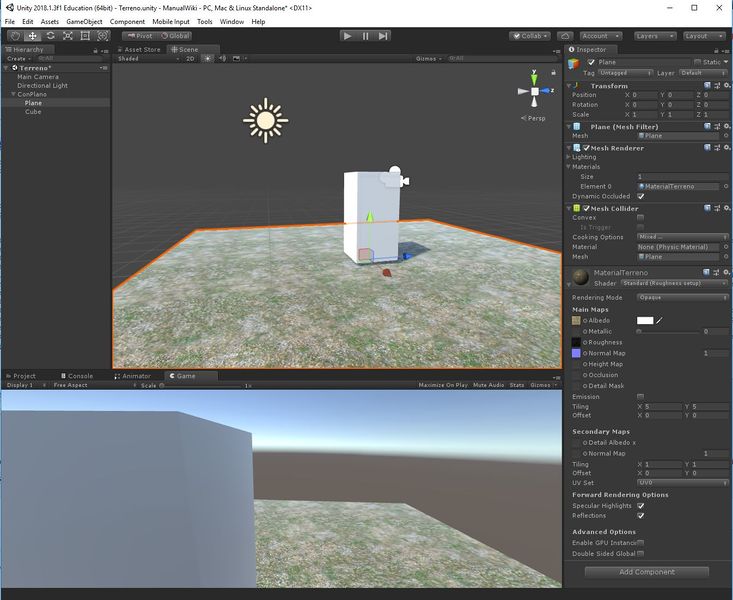Viewport: 733px width, 600px height.
Task: Open the scene Gizmos dropdown
Action: (x=428, y=58)
